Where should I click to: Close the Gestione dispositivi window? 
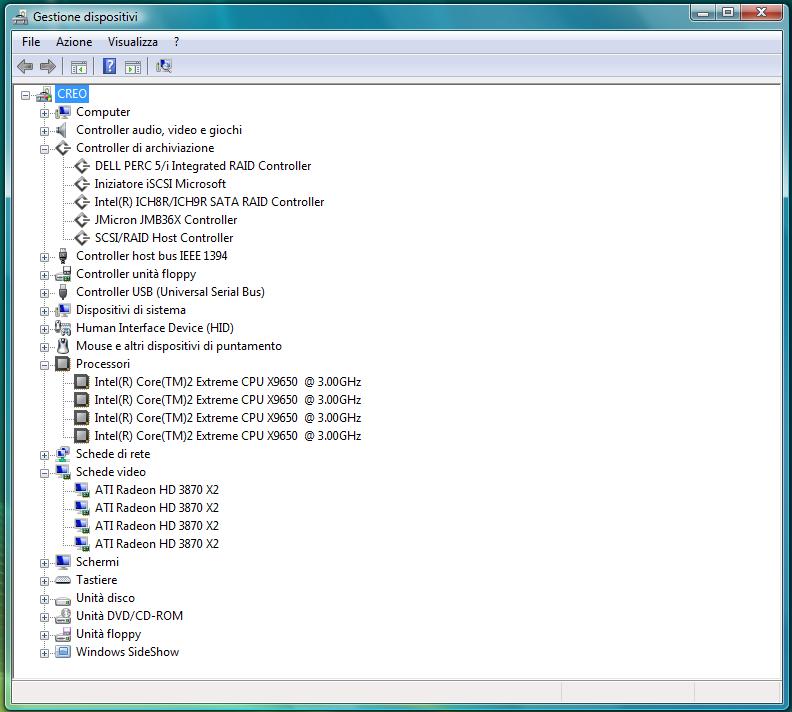click(761, 12)
